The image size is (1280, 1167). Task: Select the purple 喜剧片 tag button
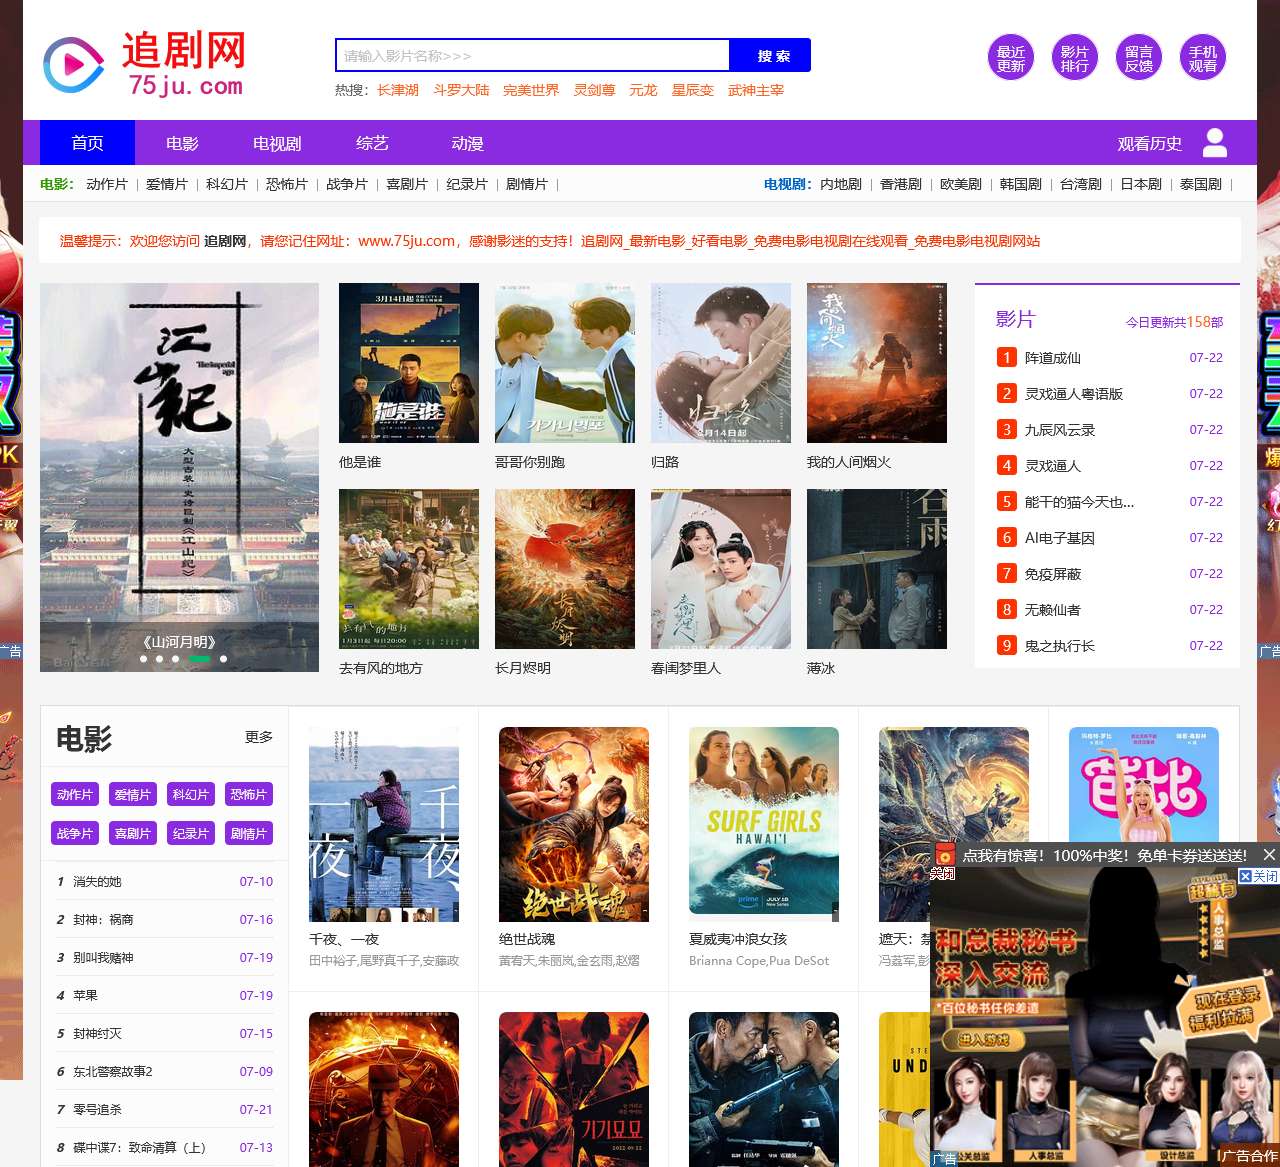click(x=133, y=834)
